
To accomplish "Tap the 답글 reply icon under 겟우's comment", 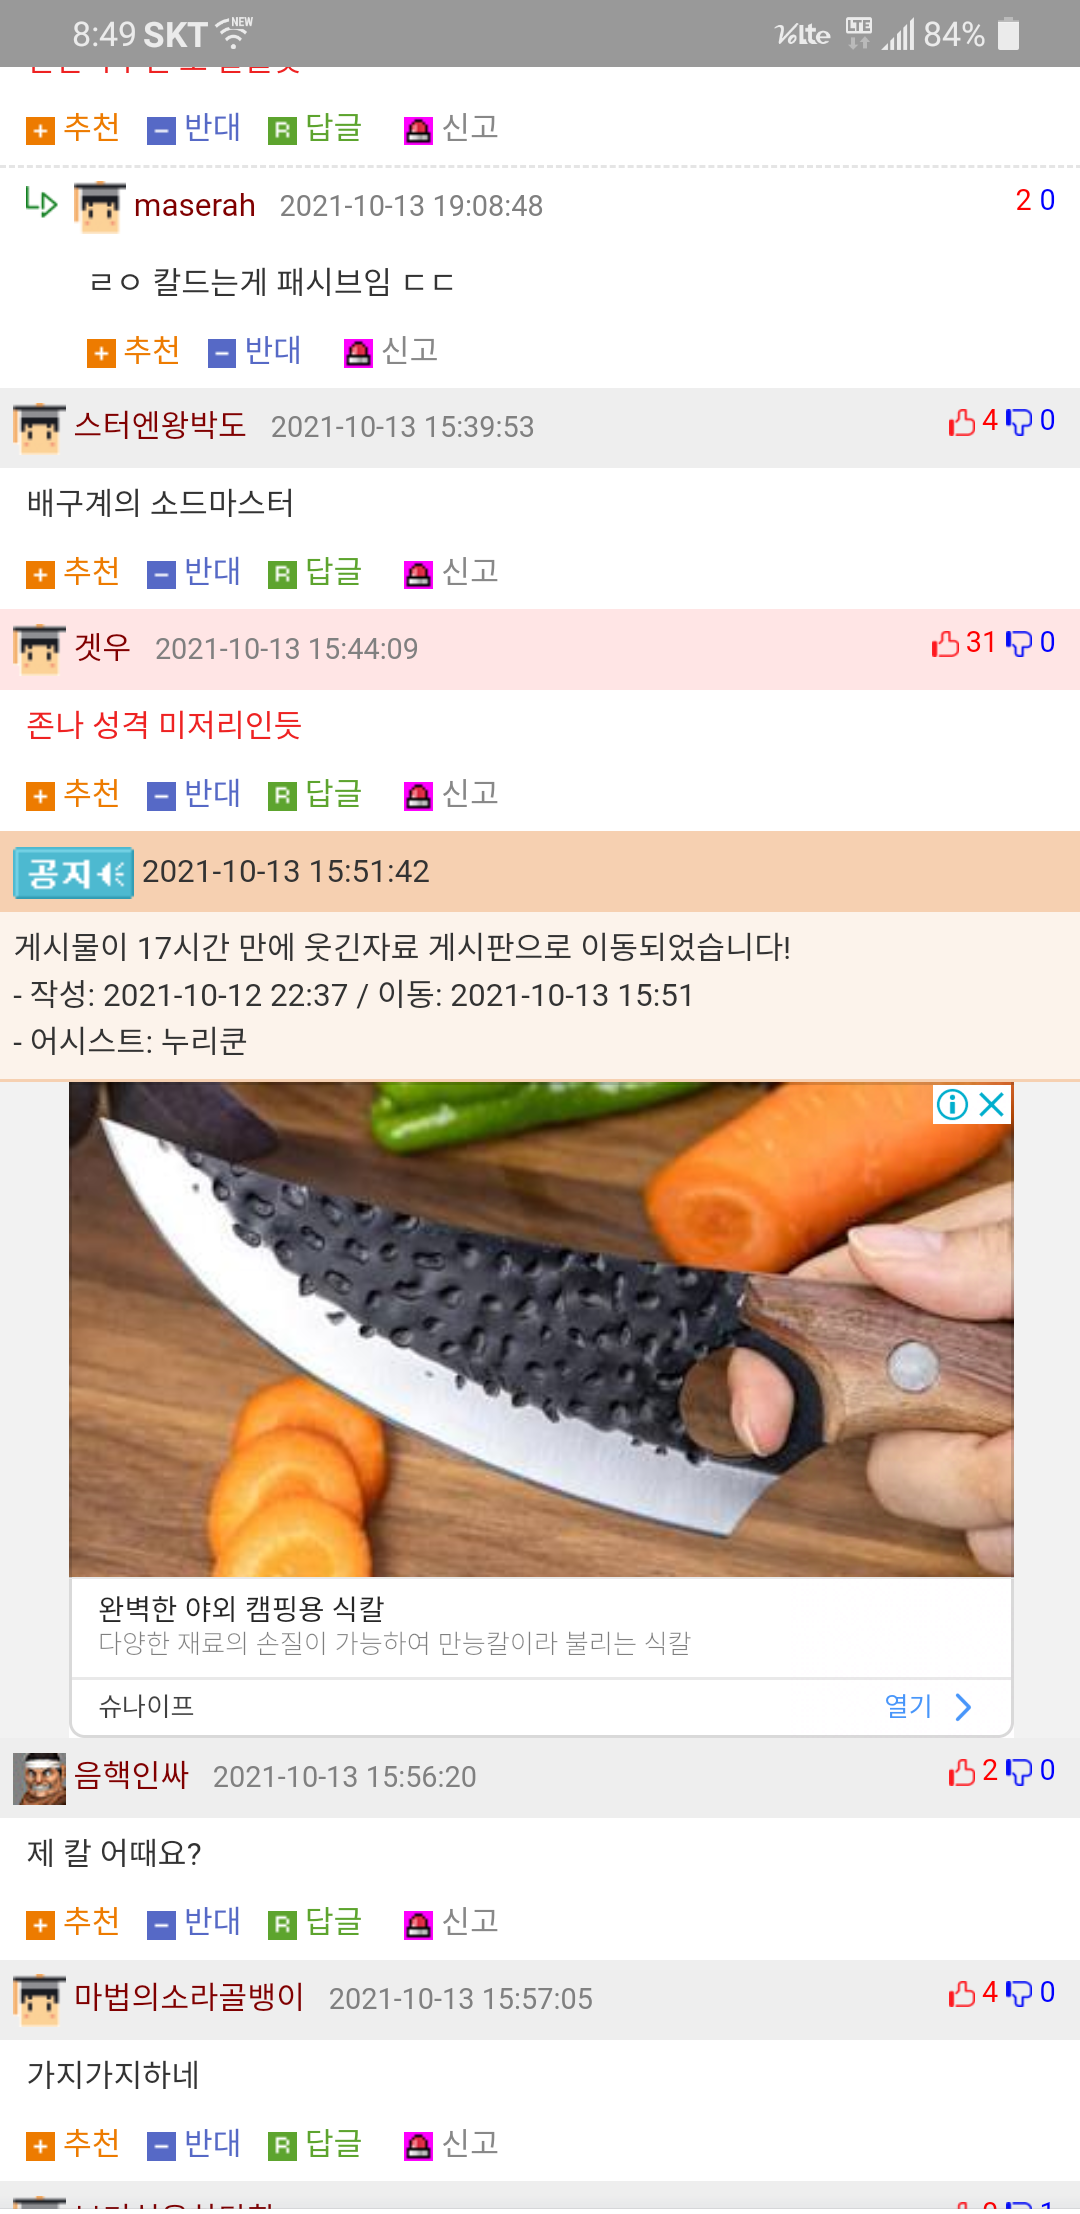I will [x=283, y=796].
